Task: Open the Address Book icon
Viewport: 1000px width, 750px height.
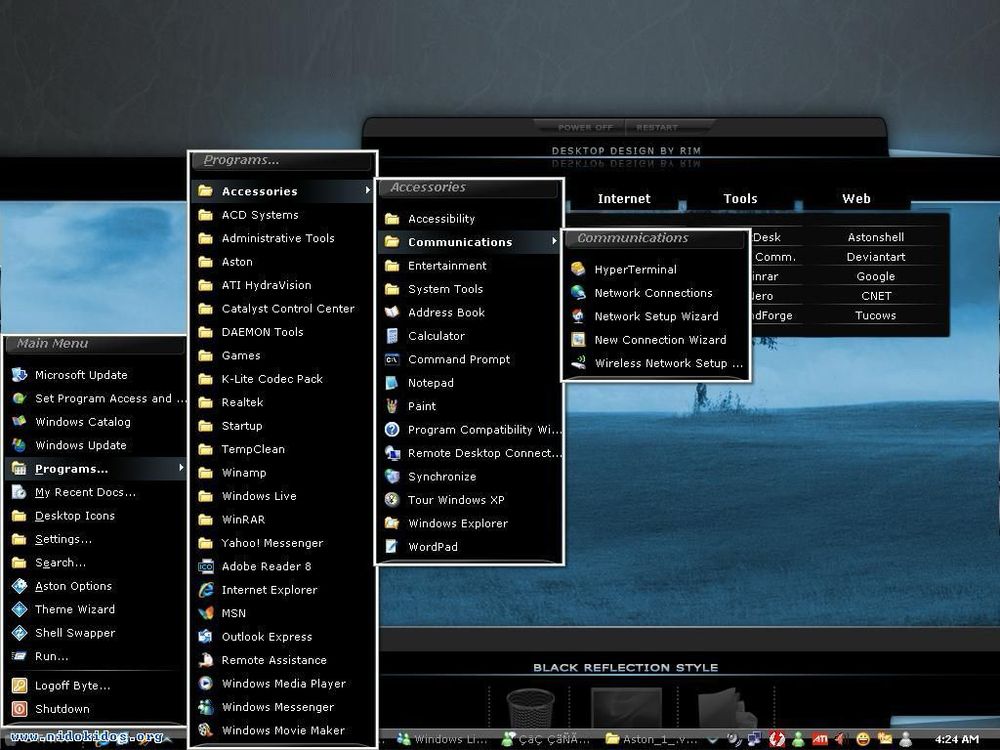Action: (392, 312)
